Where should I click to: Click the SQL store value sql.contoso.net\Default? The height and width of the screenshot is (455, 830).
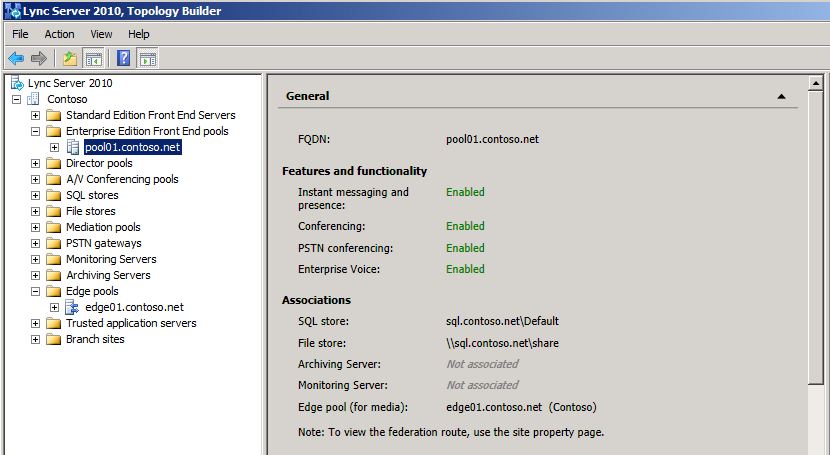click(502, 321)
